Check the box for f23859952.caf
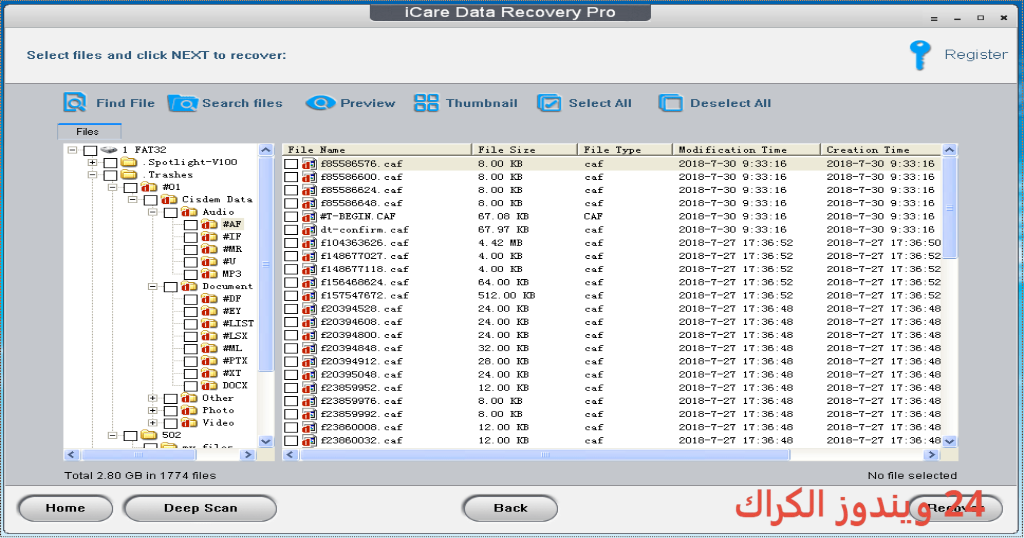Image resolution: width=1024 pixels, height=538 pixels. coord(291,388)
